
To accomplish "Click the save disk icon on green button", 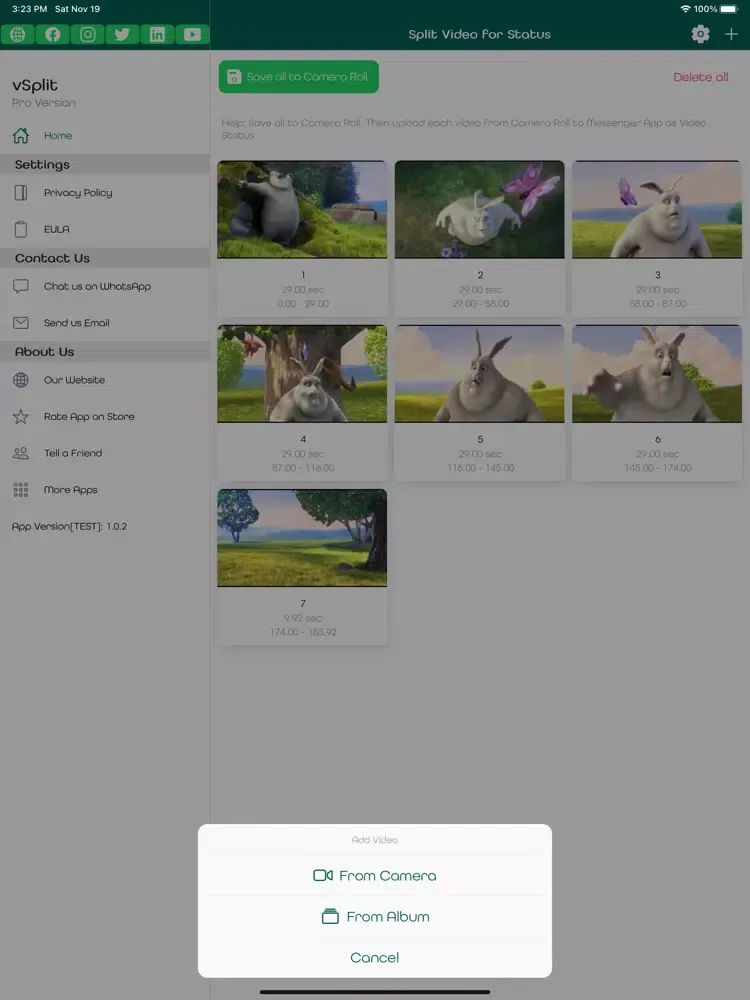I will [234, 77].
